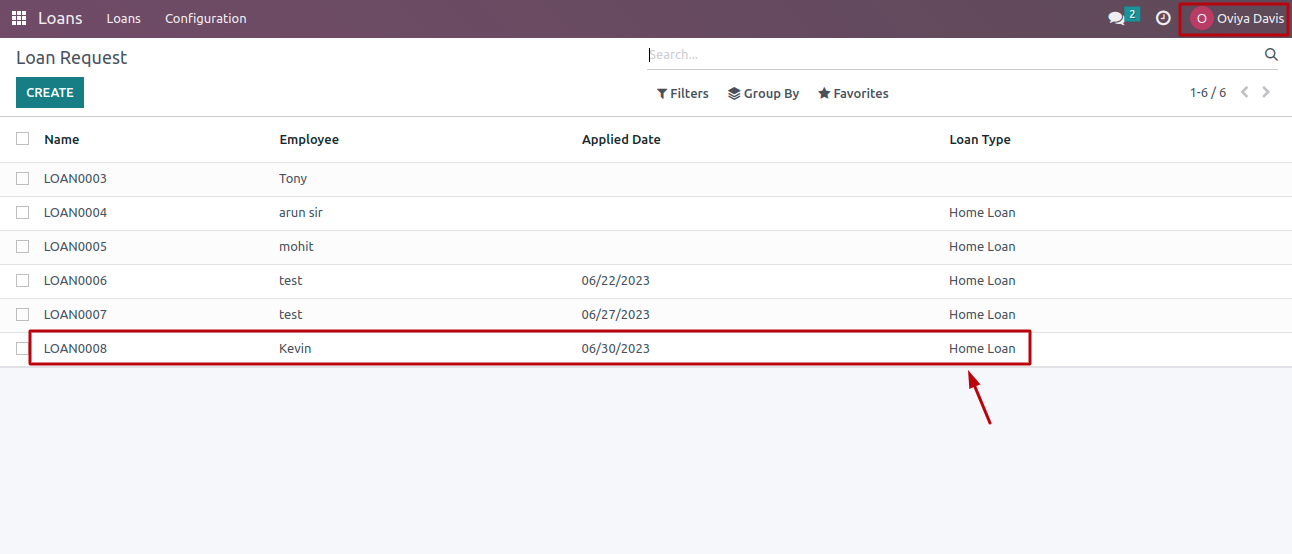Click the pager 1-6 / 6 counter
Image resolution: width=1292 pixels, height=554 pixels.
pos(1208,92)
